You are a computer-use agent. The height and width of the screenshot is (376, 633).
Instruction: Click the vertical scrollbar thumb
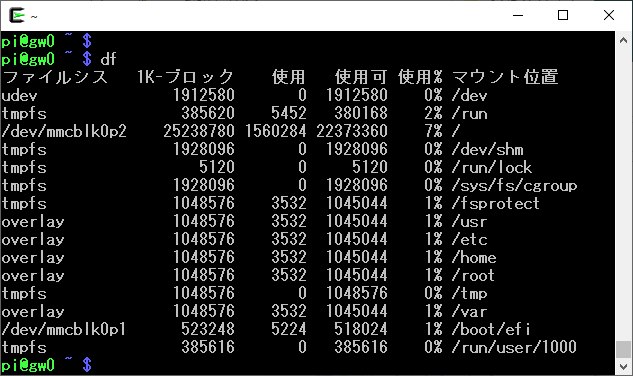623,349
